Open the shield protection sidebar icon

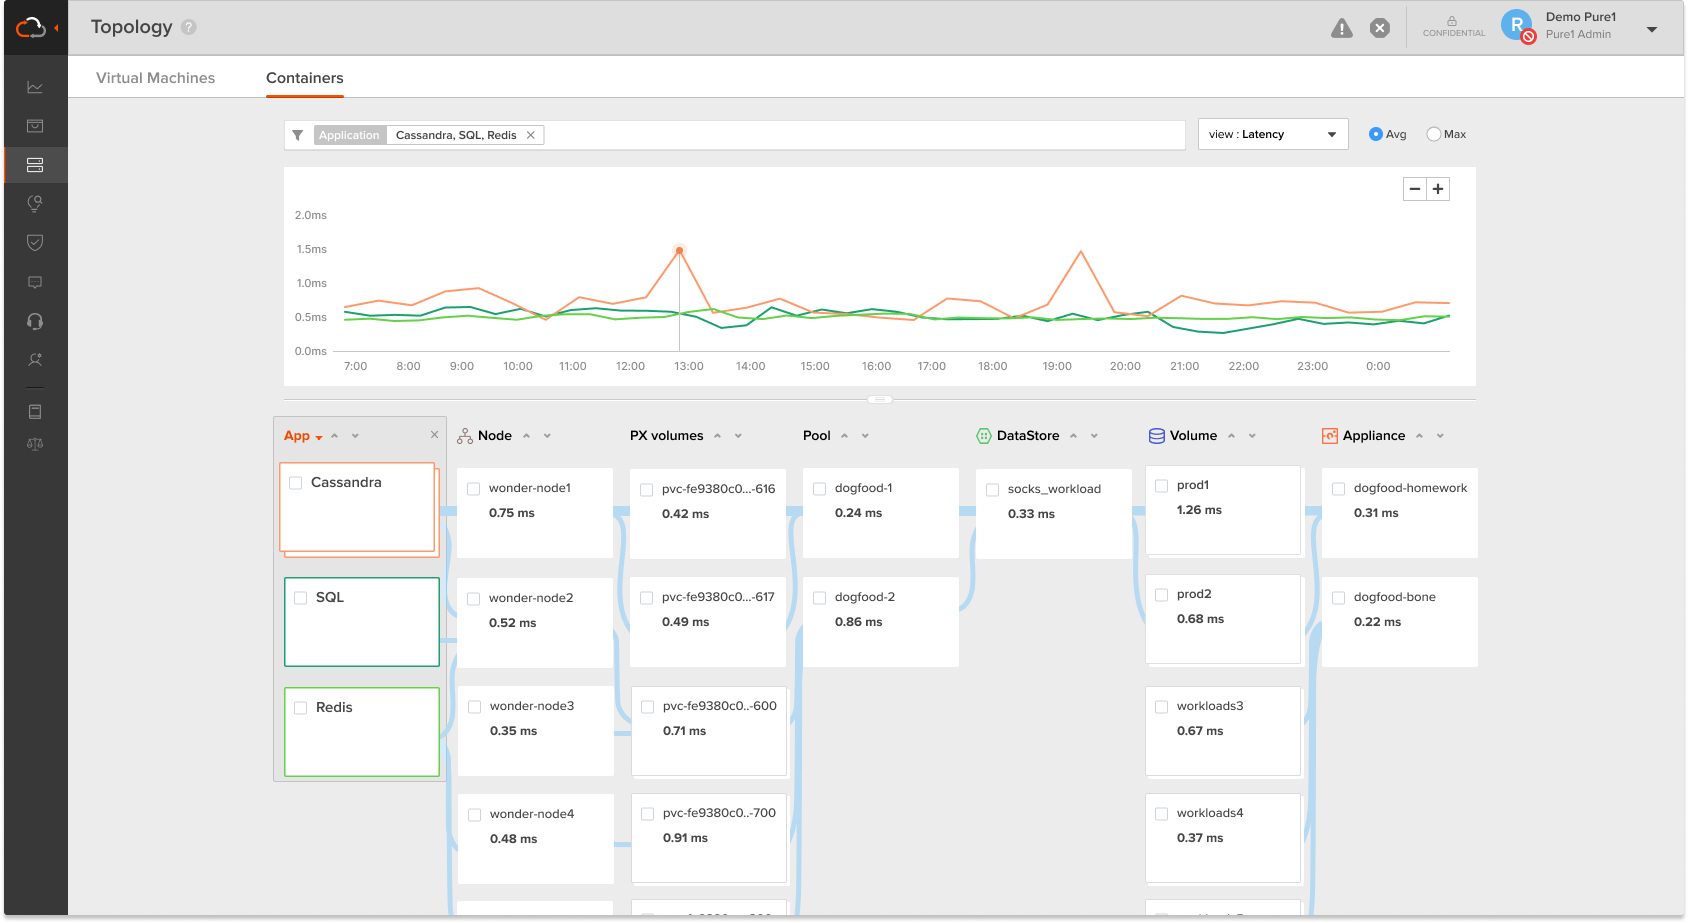(x=35, y=243)
